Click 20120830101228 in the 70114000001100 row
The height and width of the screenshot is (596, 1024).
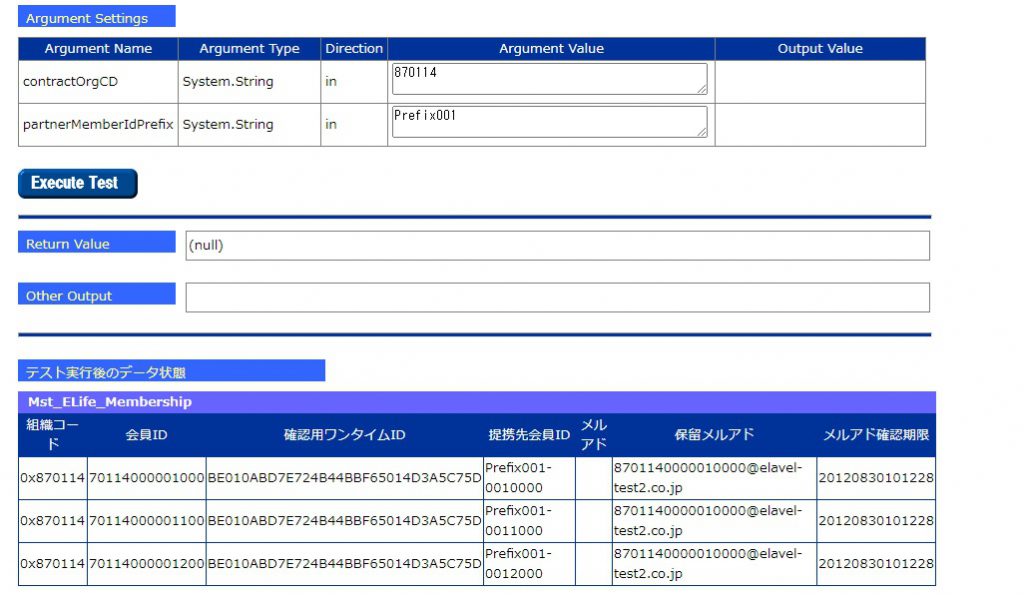(x=876, y=521)
